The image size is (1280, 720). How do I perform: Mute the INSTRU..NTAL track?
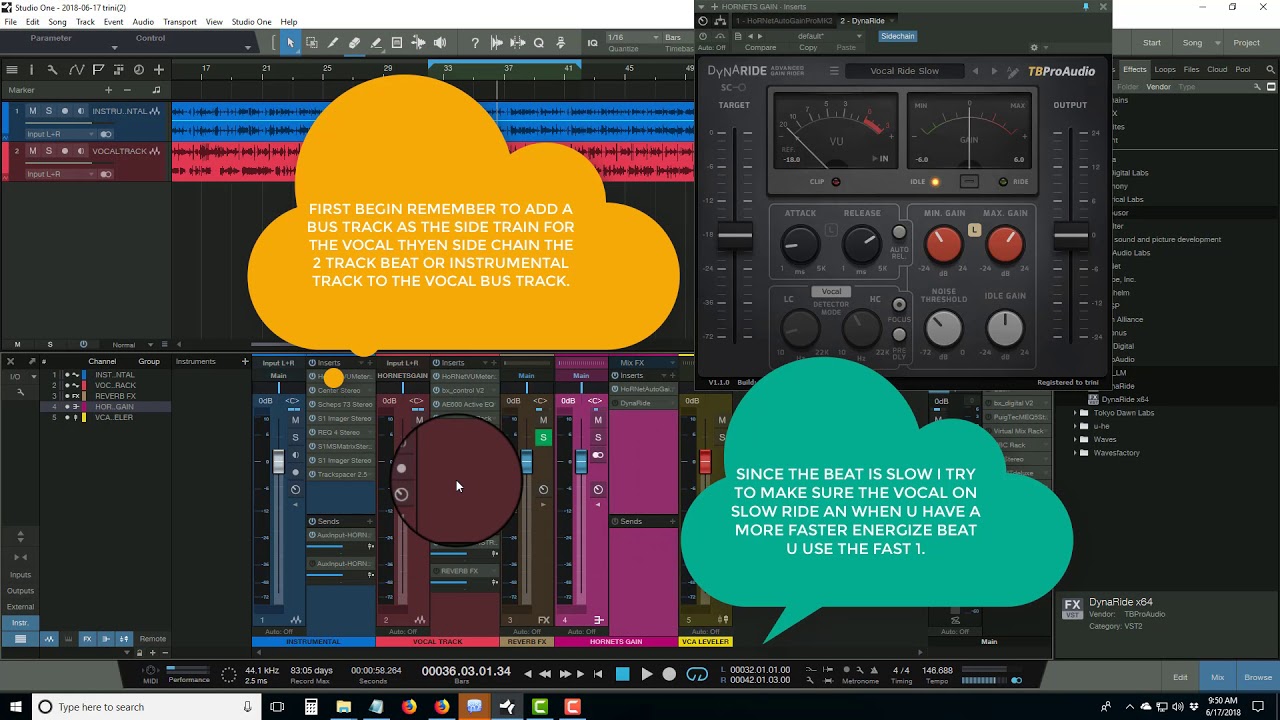coord(33,111)
